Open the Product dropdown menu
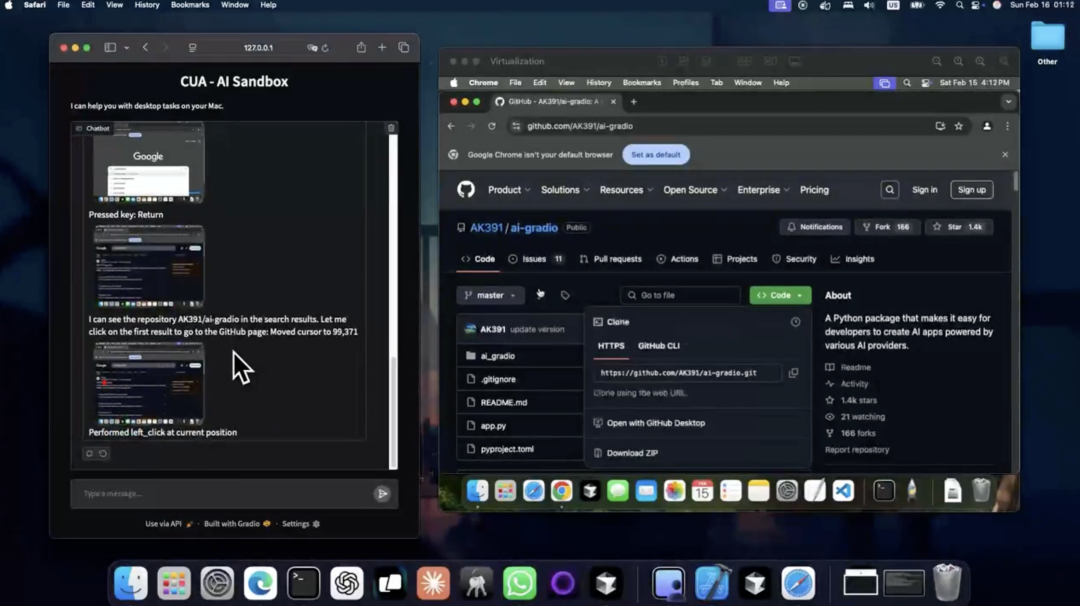Viewport: 1080px width, 606px height. [507, 189]
